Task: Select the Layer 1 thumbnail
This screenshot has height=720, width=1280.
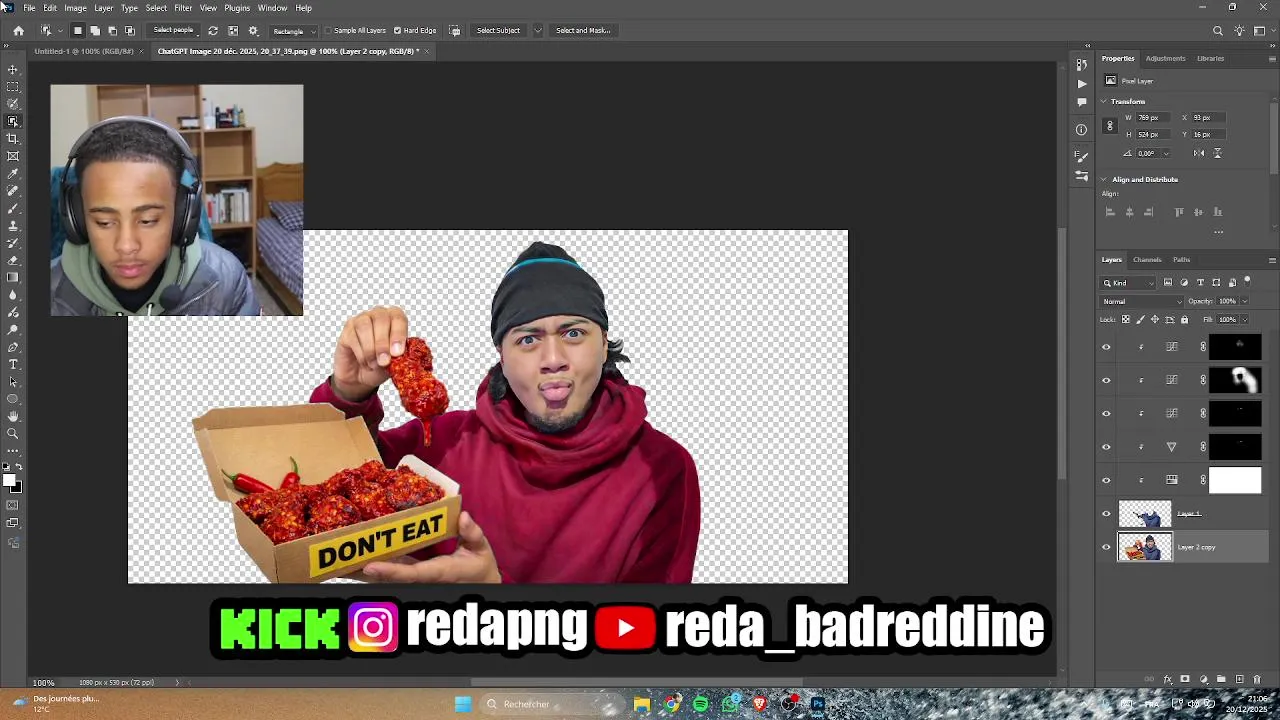Action: pos(1144,514)
